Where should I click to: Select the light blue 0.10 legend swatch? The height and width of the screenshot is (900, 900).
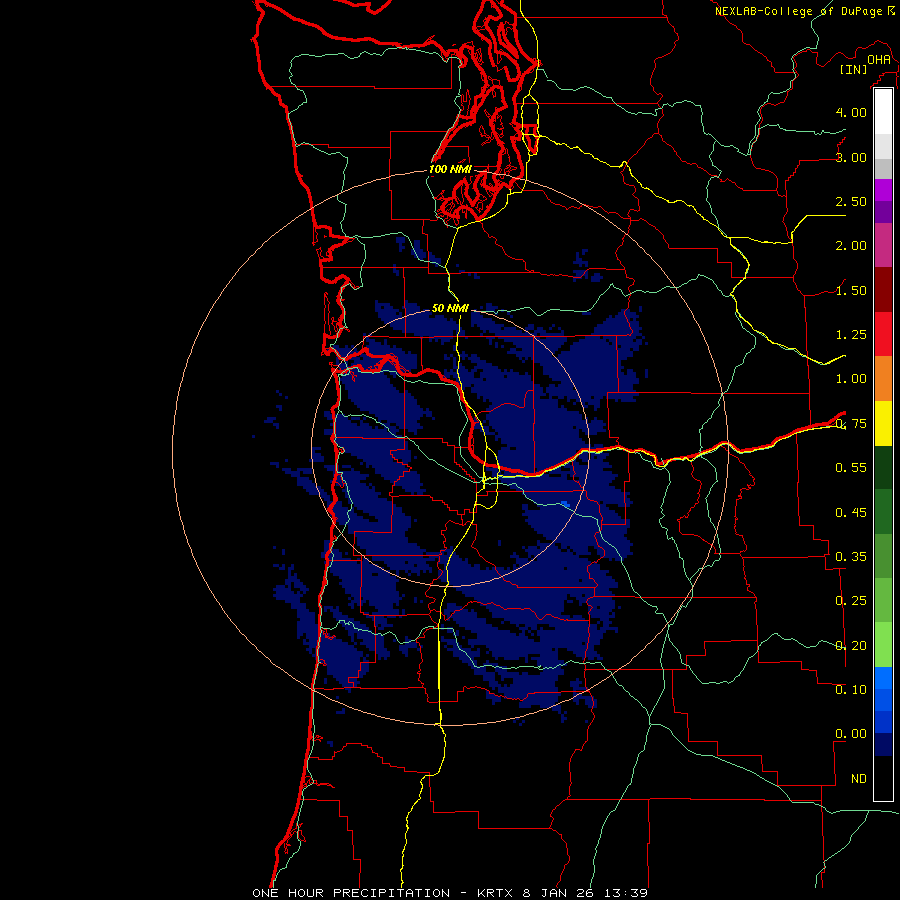[x=883, y=678]
